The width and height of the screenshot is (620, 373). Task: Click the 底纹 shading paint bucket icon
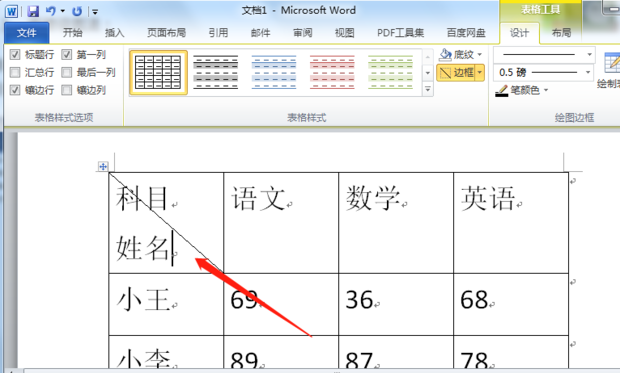pyautogui.click(x=446, y=54)
